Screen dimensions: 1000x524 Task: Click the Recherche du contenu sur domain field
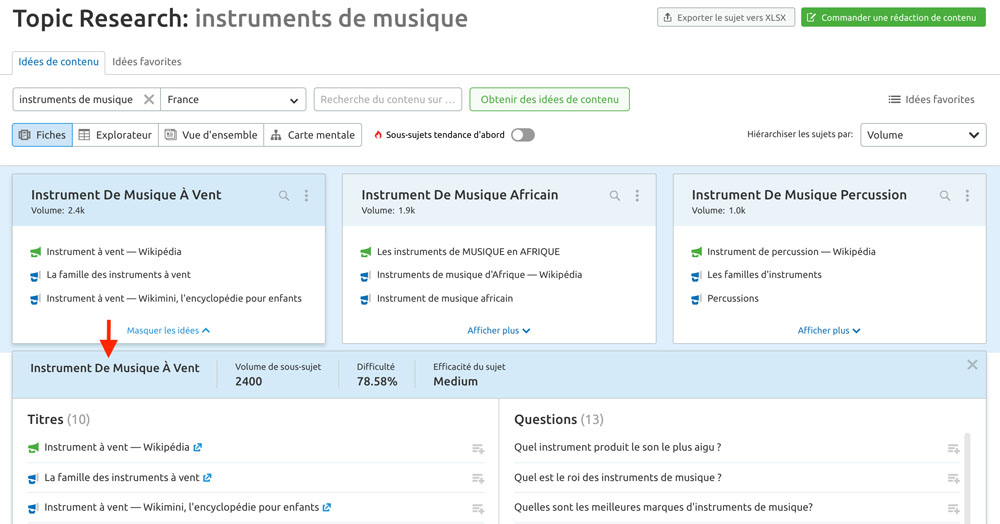click(x=388, y=99)
